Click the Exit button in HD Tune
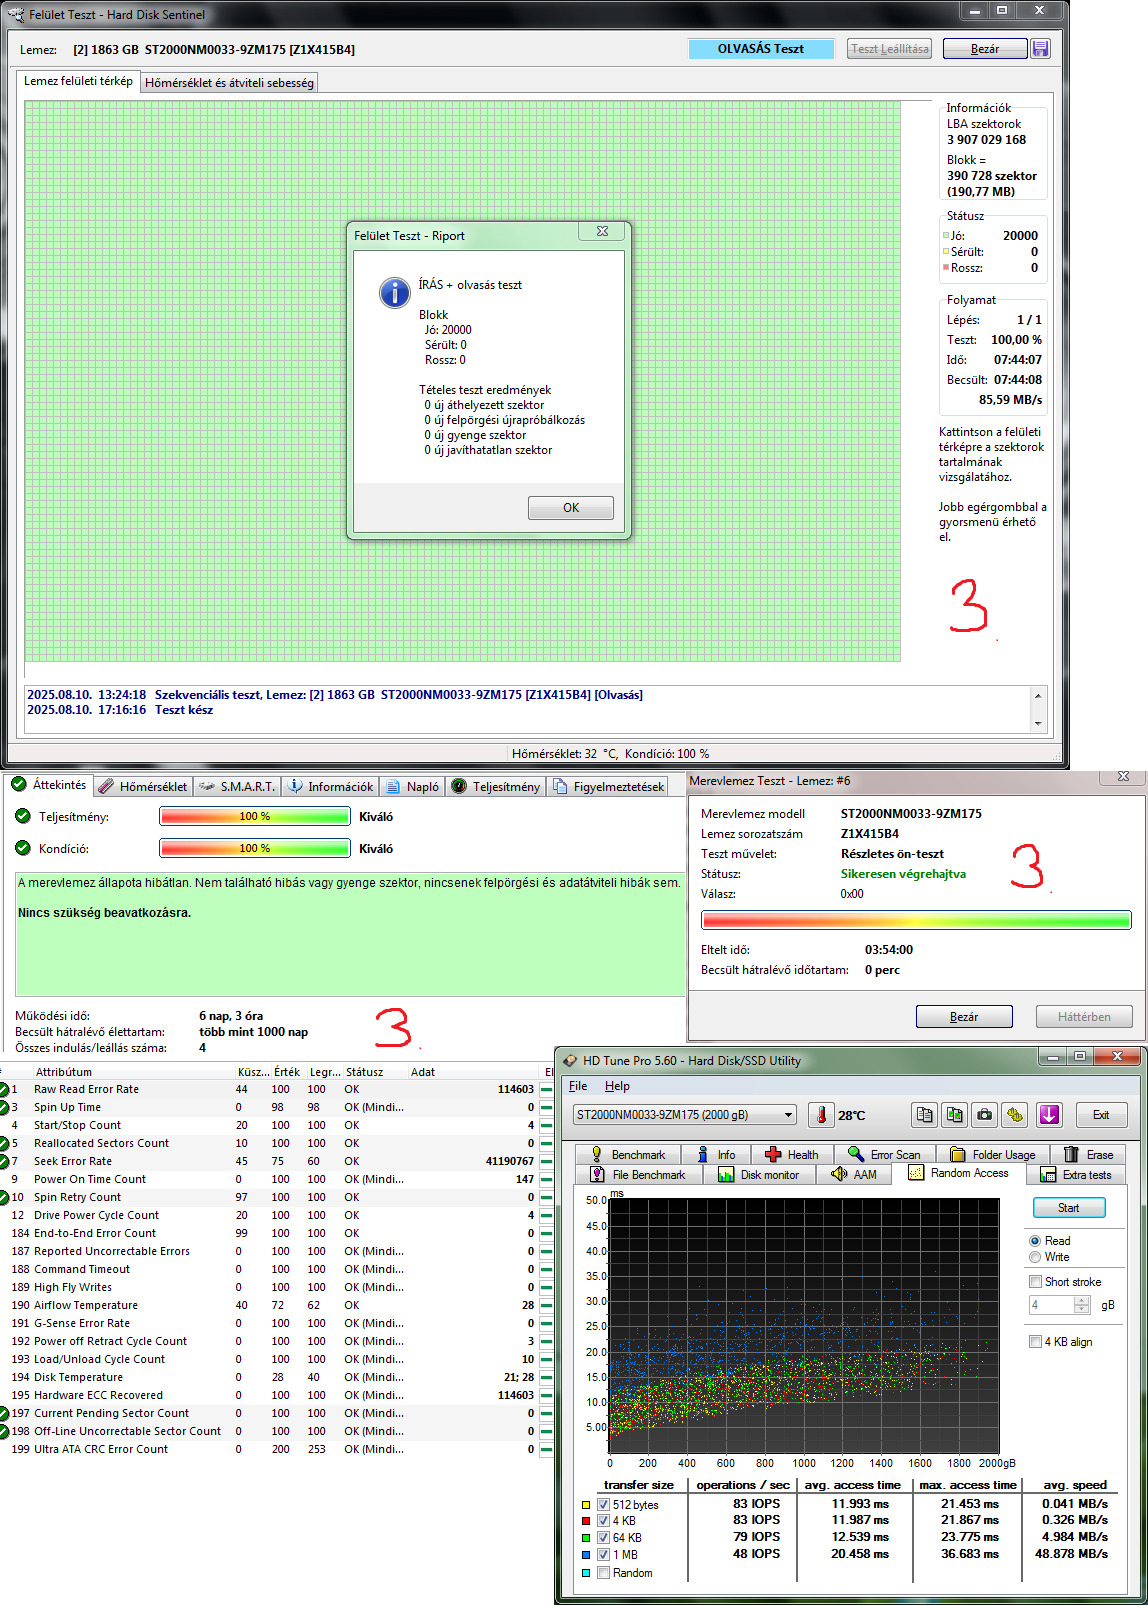The image size is (1148, 1606). [1100, 1115]
